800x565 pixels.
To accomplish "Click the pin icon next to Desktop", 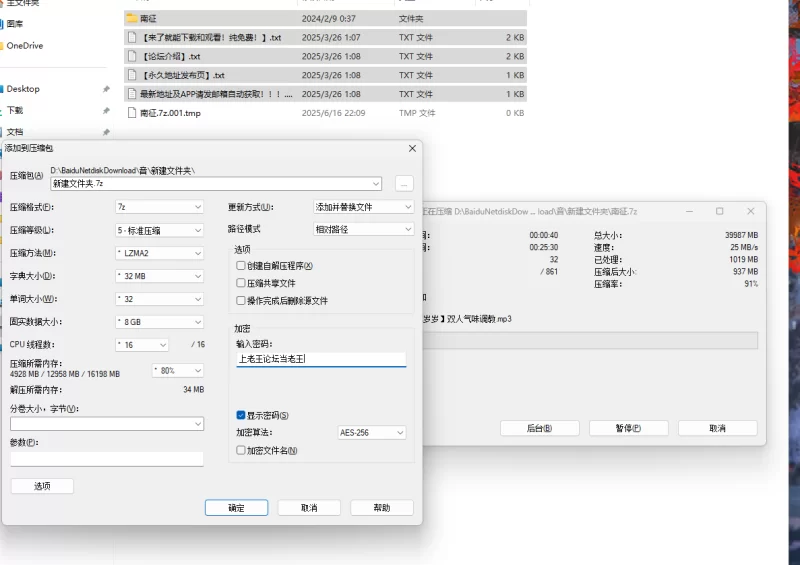I will coord(106,89).
